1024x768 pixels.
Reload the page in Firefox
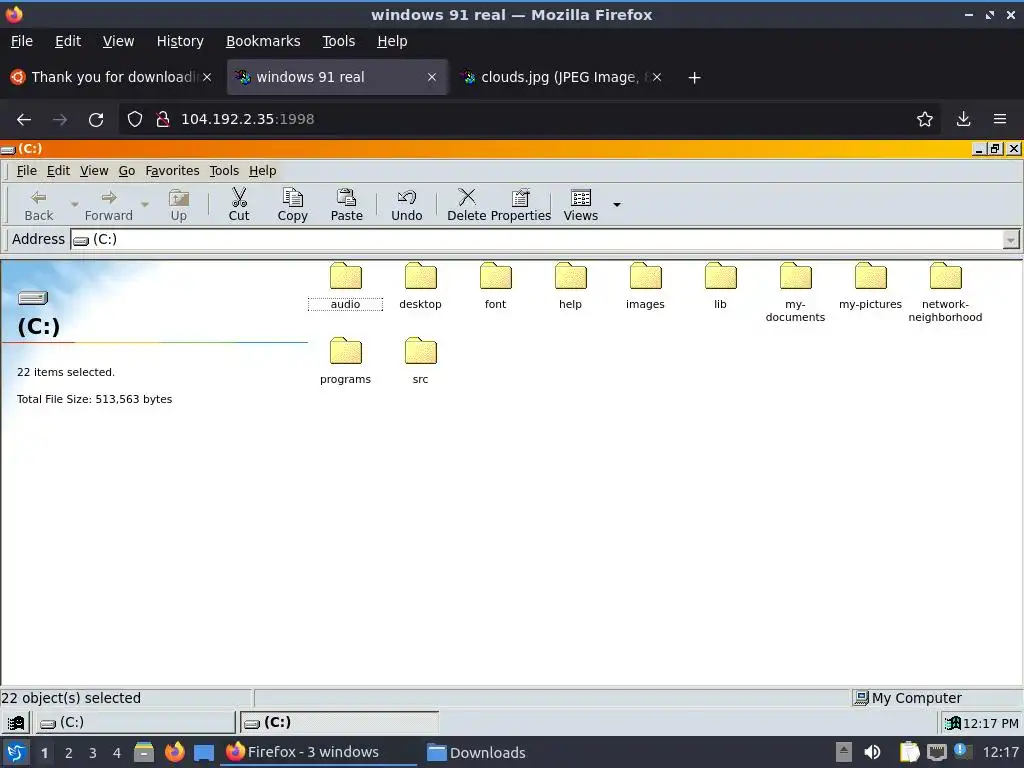point(96,120)
